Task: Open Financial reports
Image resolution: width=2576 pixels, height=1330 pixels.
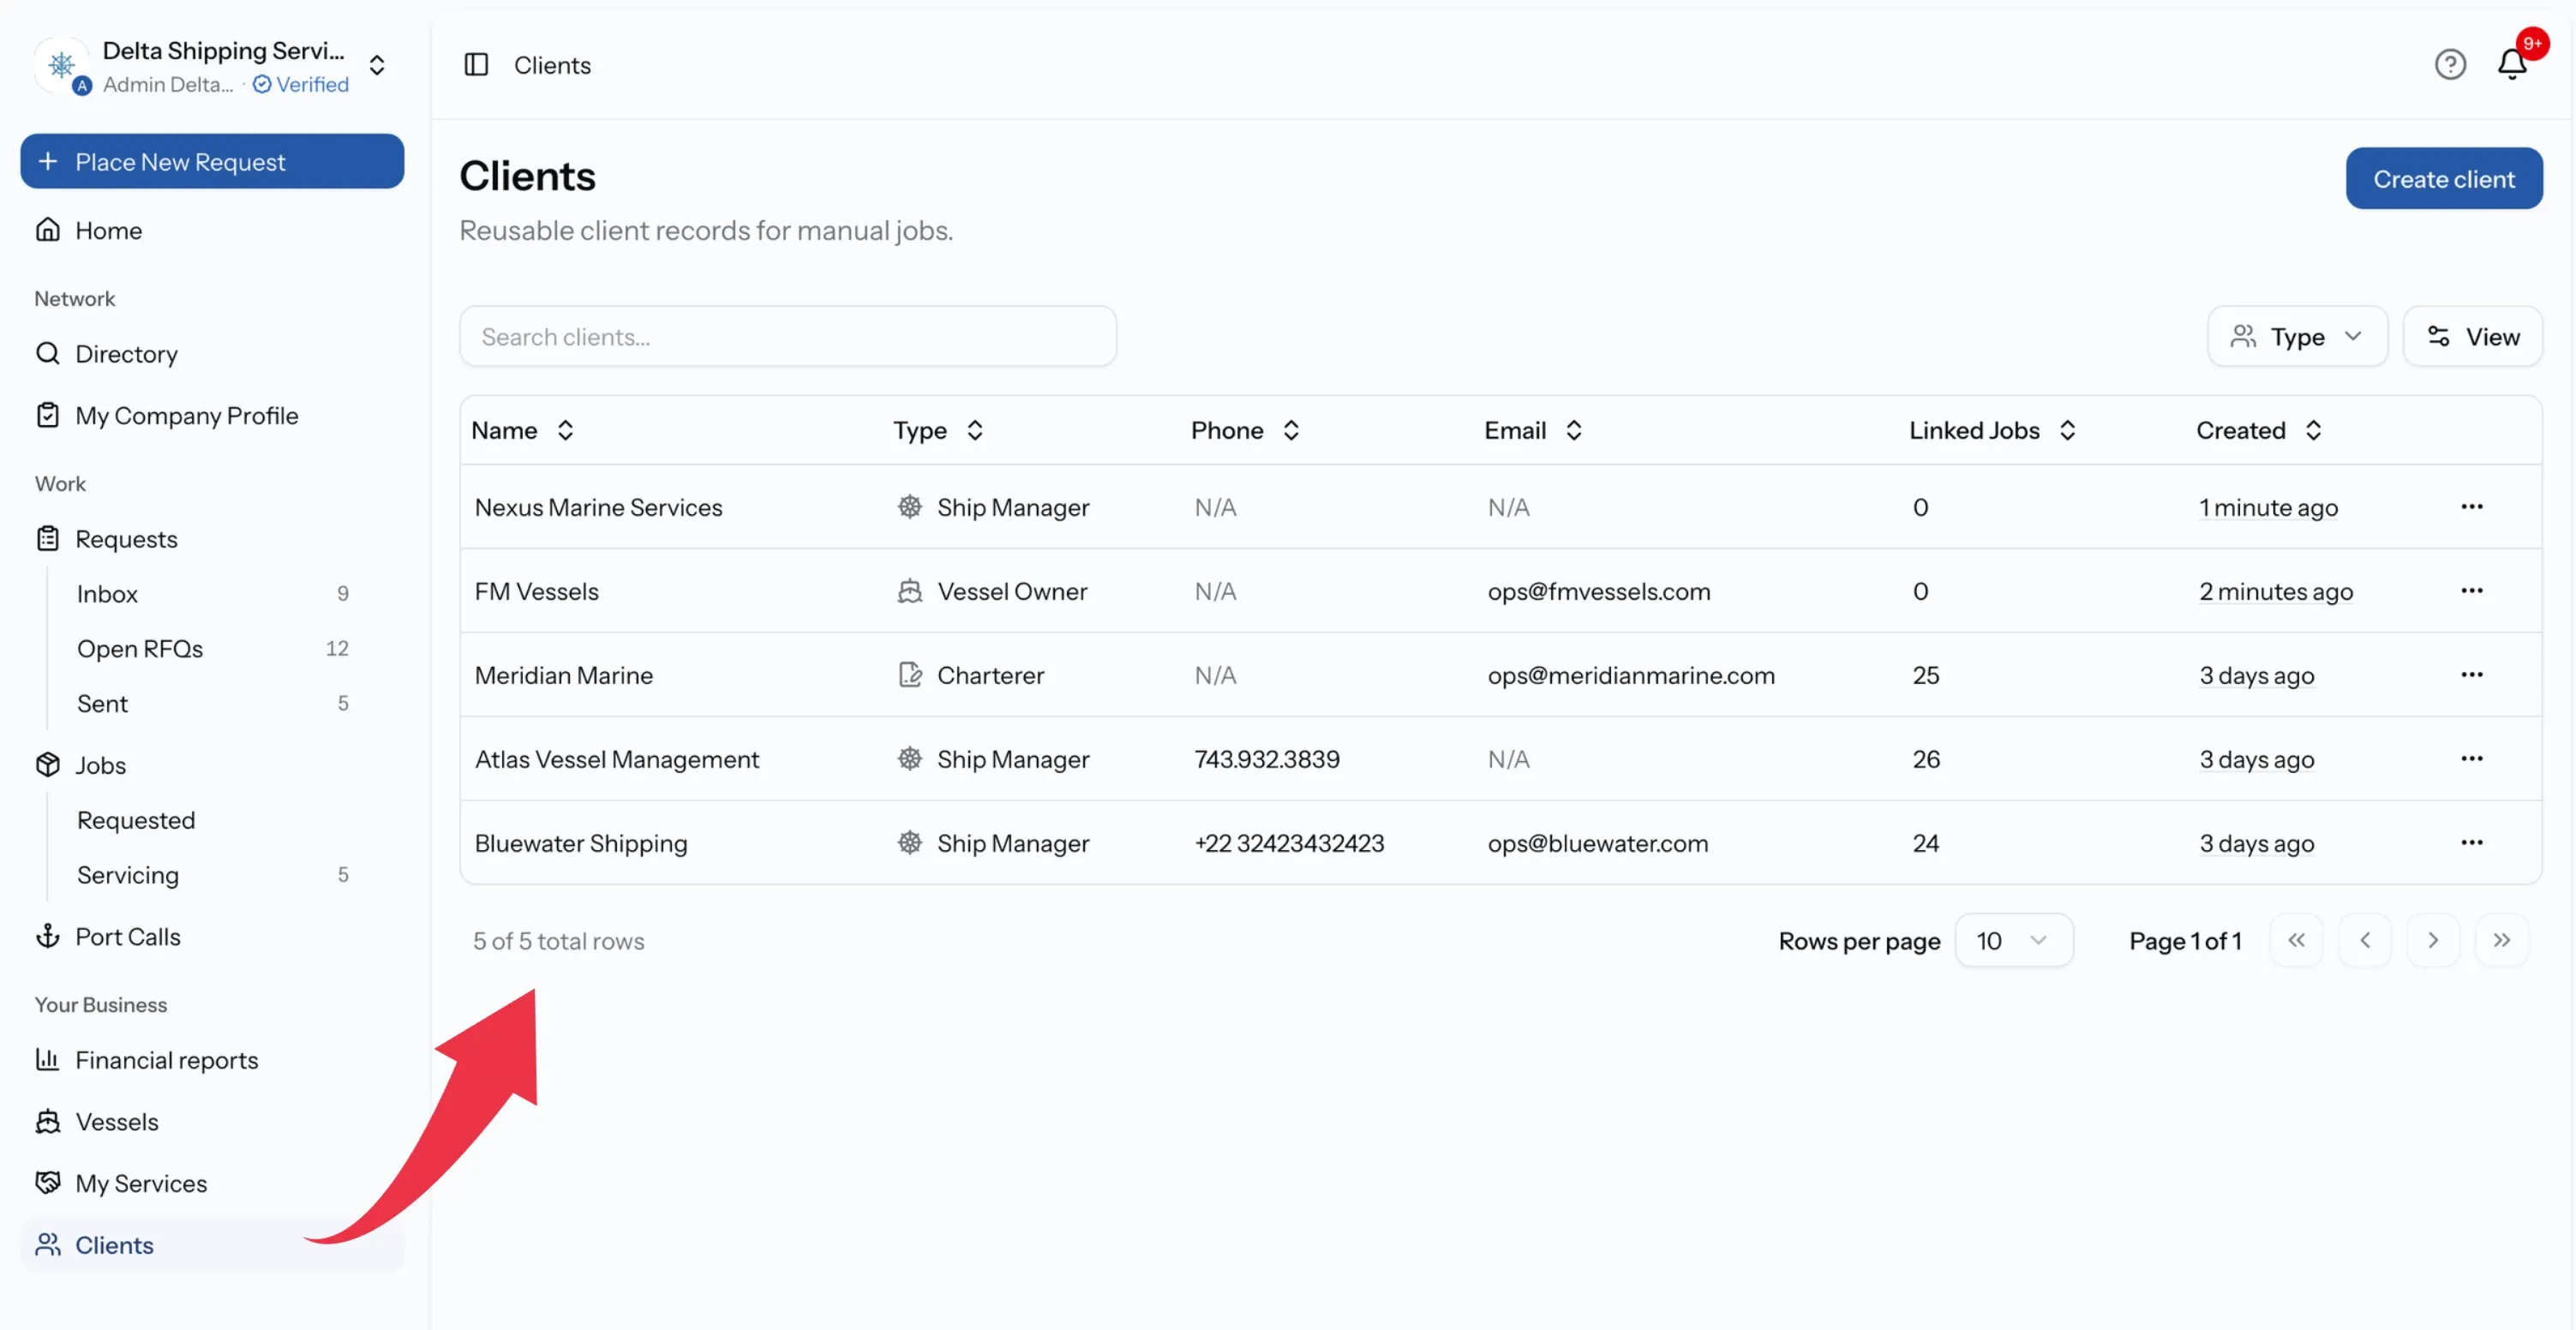Action: [x=212, y=1060]
